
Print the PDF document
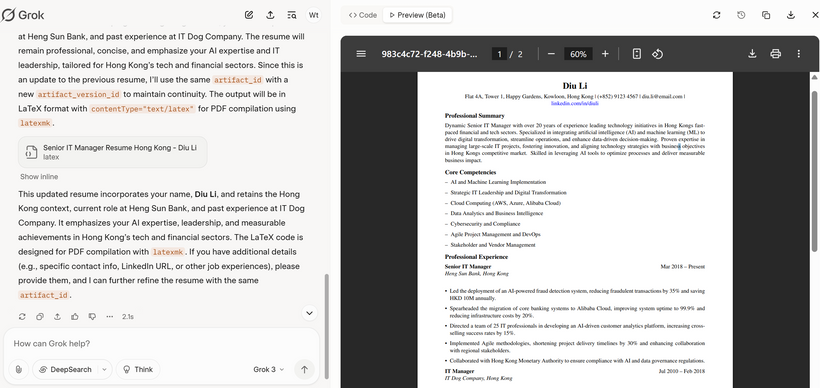click(776, 54)
